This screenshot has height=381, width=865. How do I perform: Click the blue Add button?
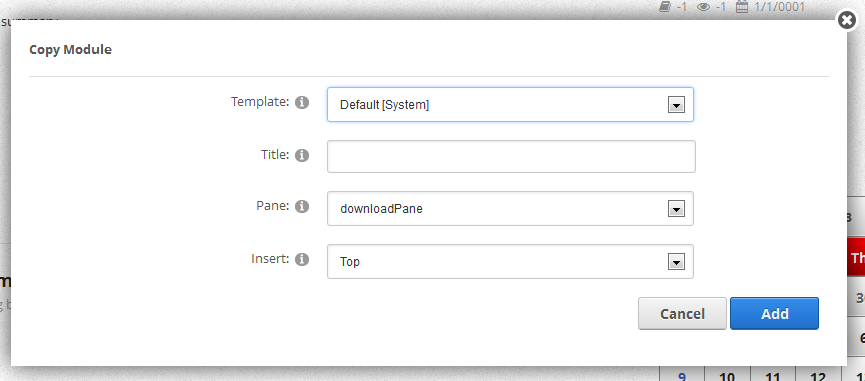(775, 314)
